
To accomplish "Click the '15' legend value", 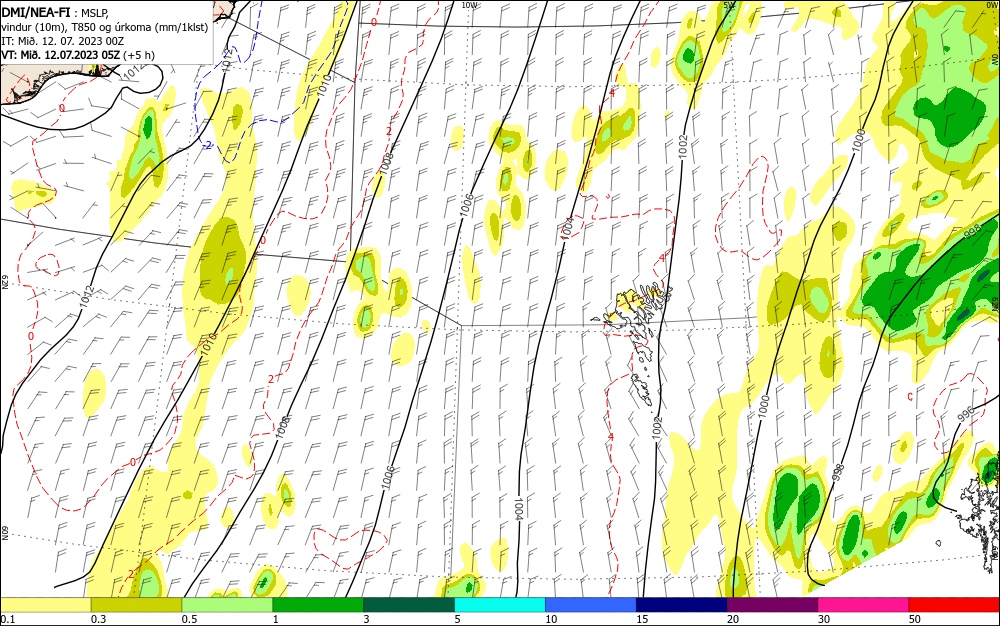I will click(642, 619).
